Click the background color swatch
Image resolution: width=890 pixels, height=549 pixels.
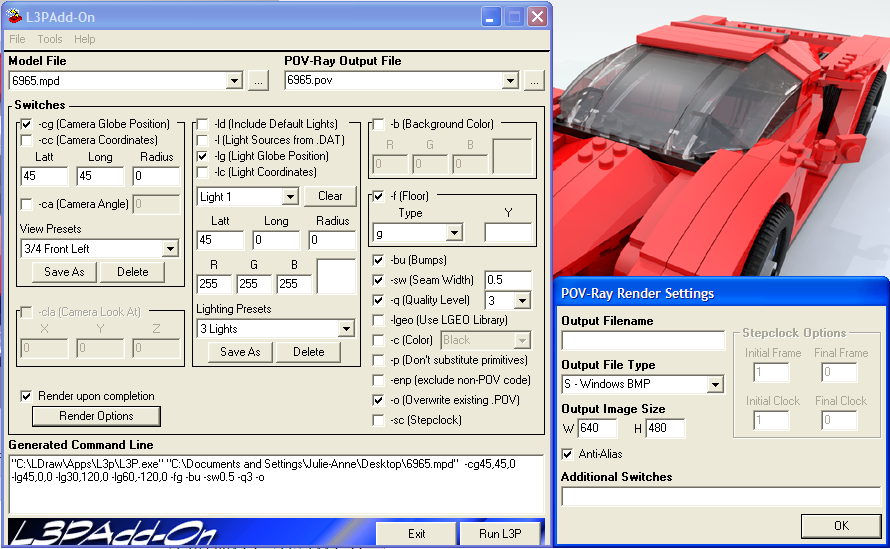513,157
